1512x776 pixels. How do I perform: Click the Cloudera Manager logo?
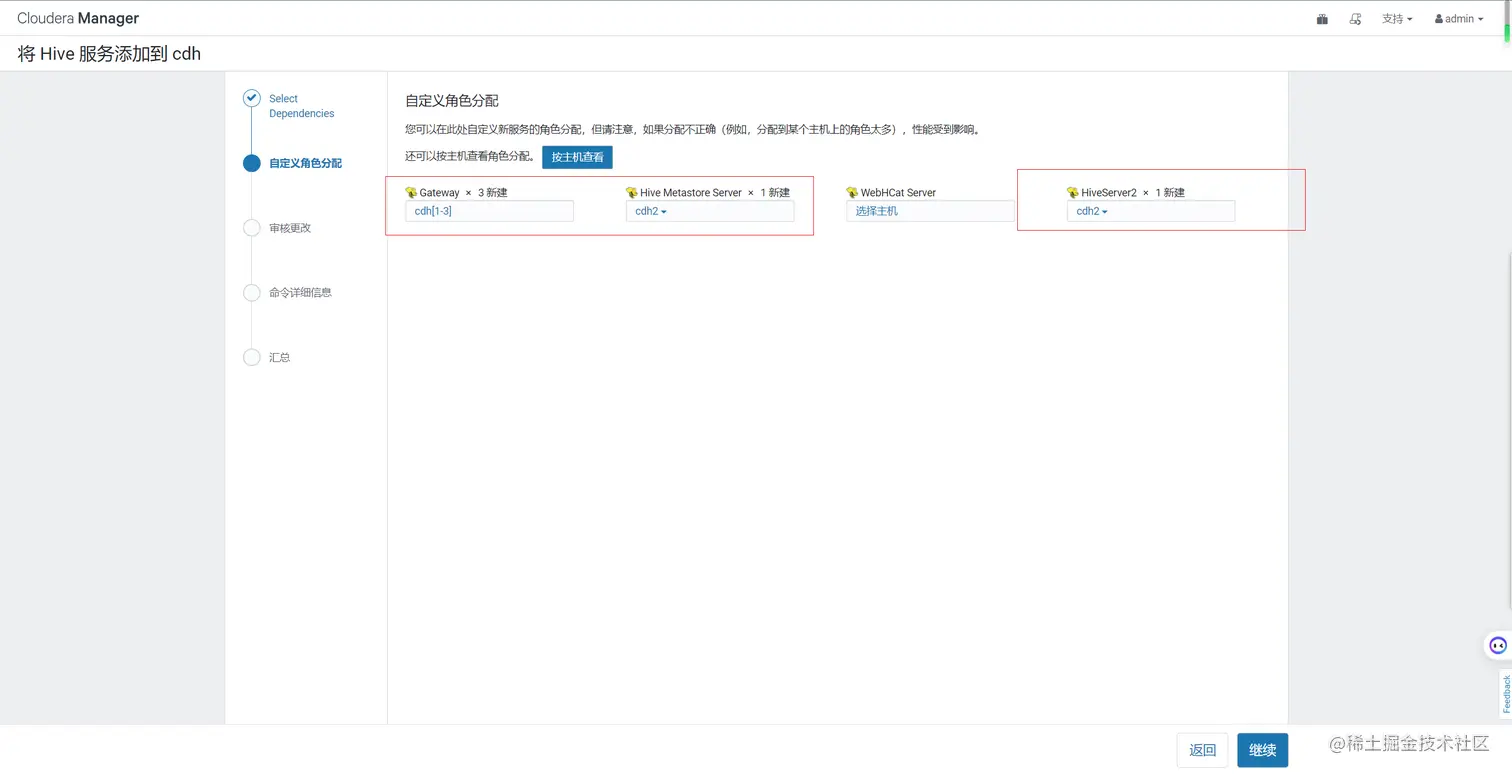tap(78, 18)
